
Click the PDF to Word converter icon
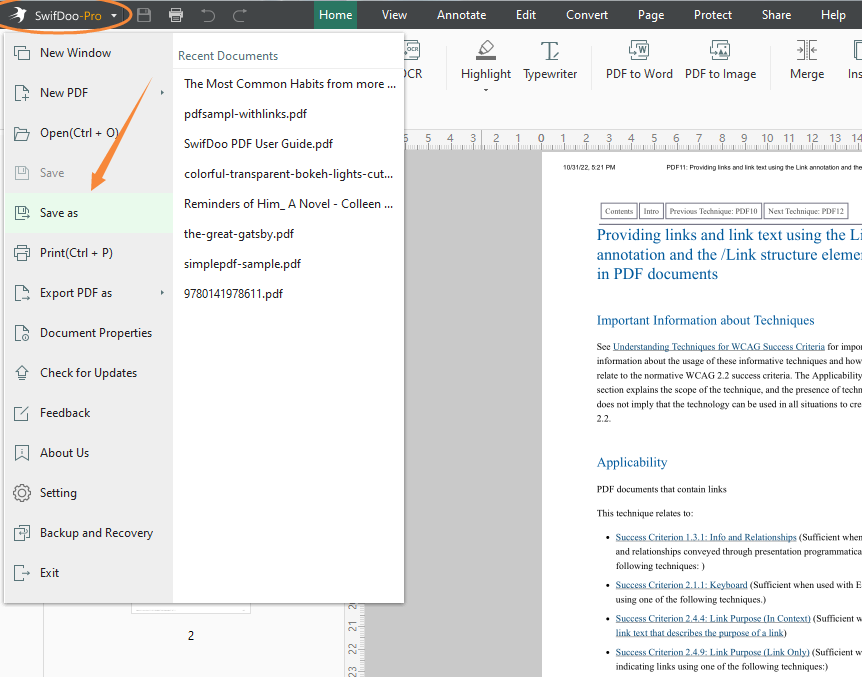click(x=639, y=51)
